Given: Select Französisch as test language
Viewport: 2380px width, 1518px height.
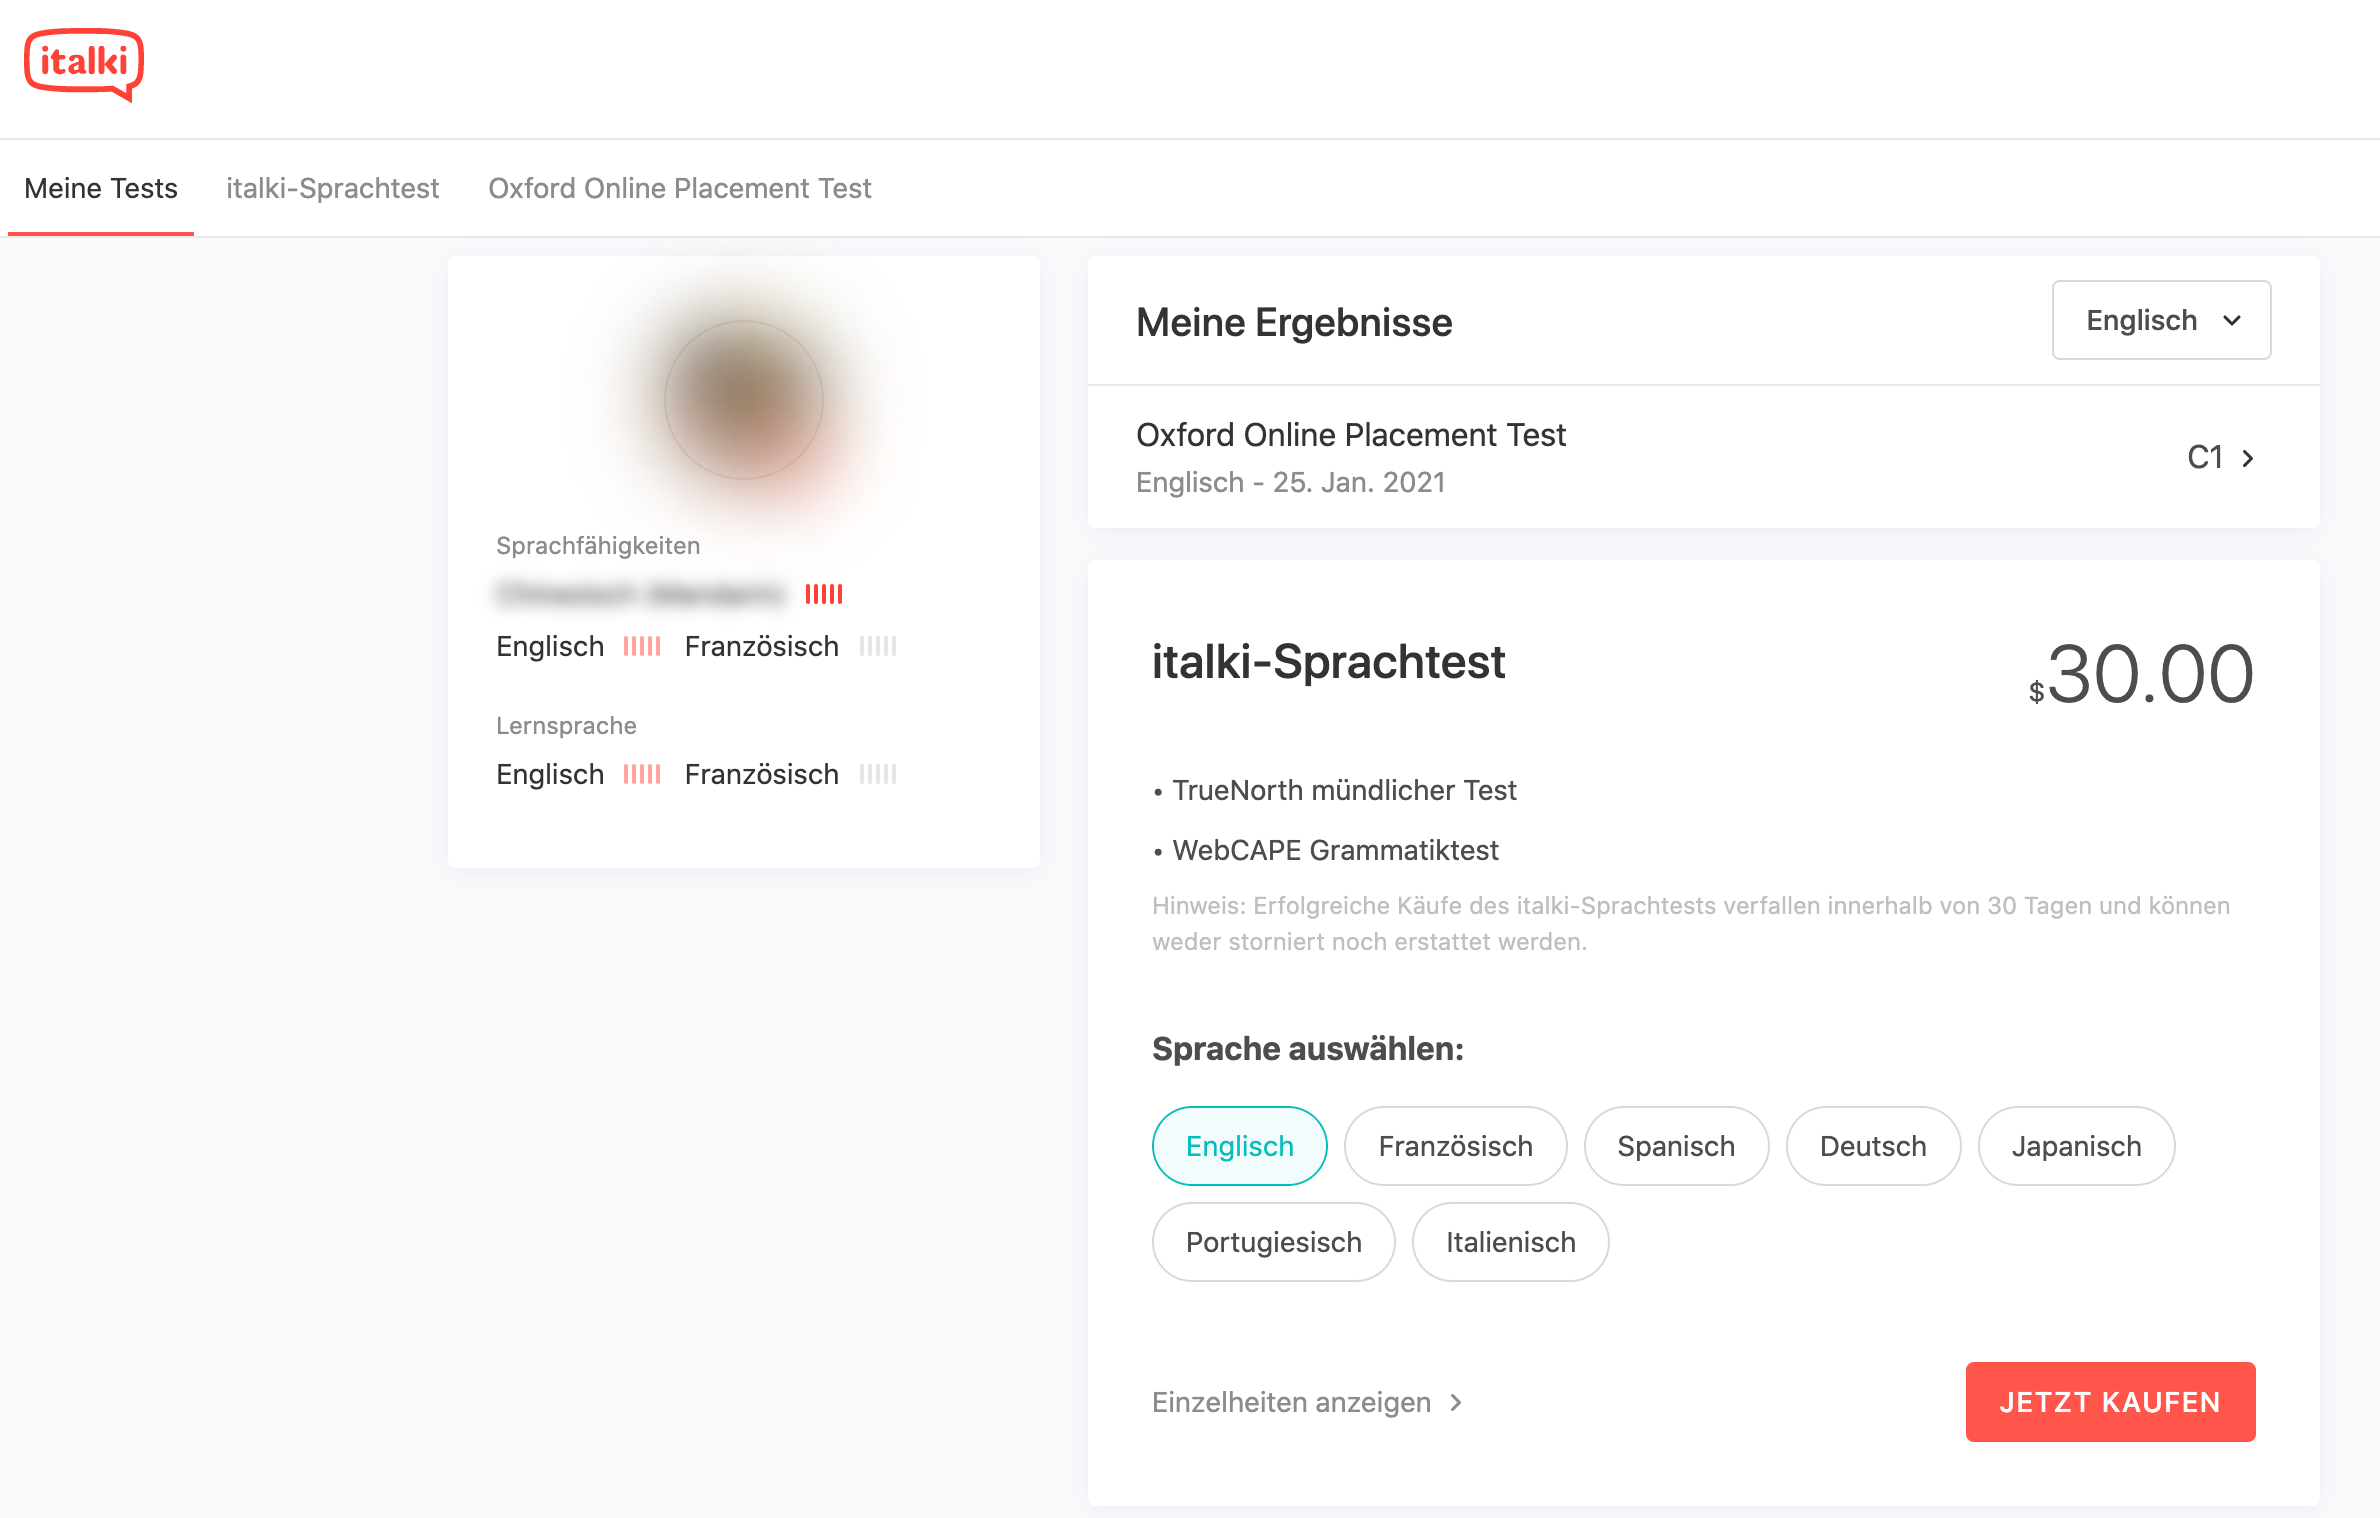Looking at the screenshot, I should (x=1455, y=1146).
